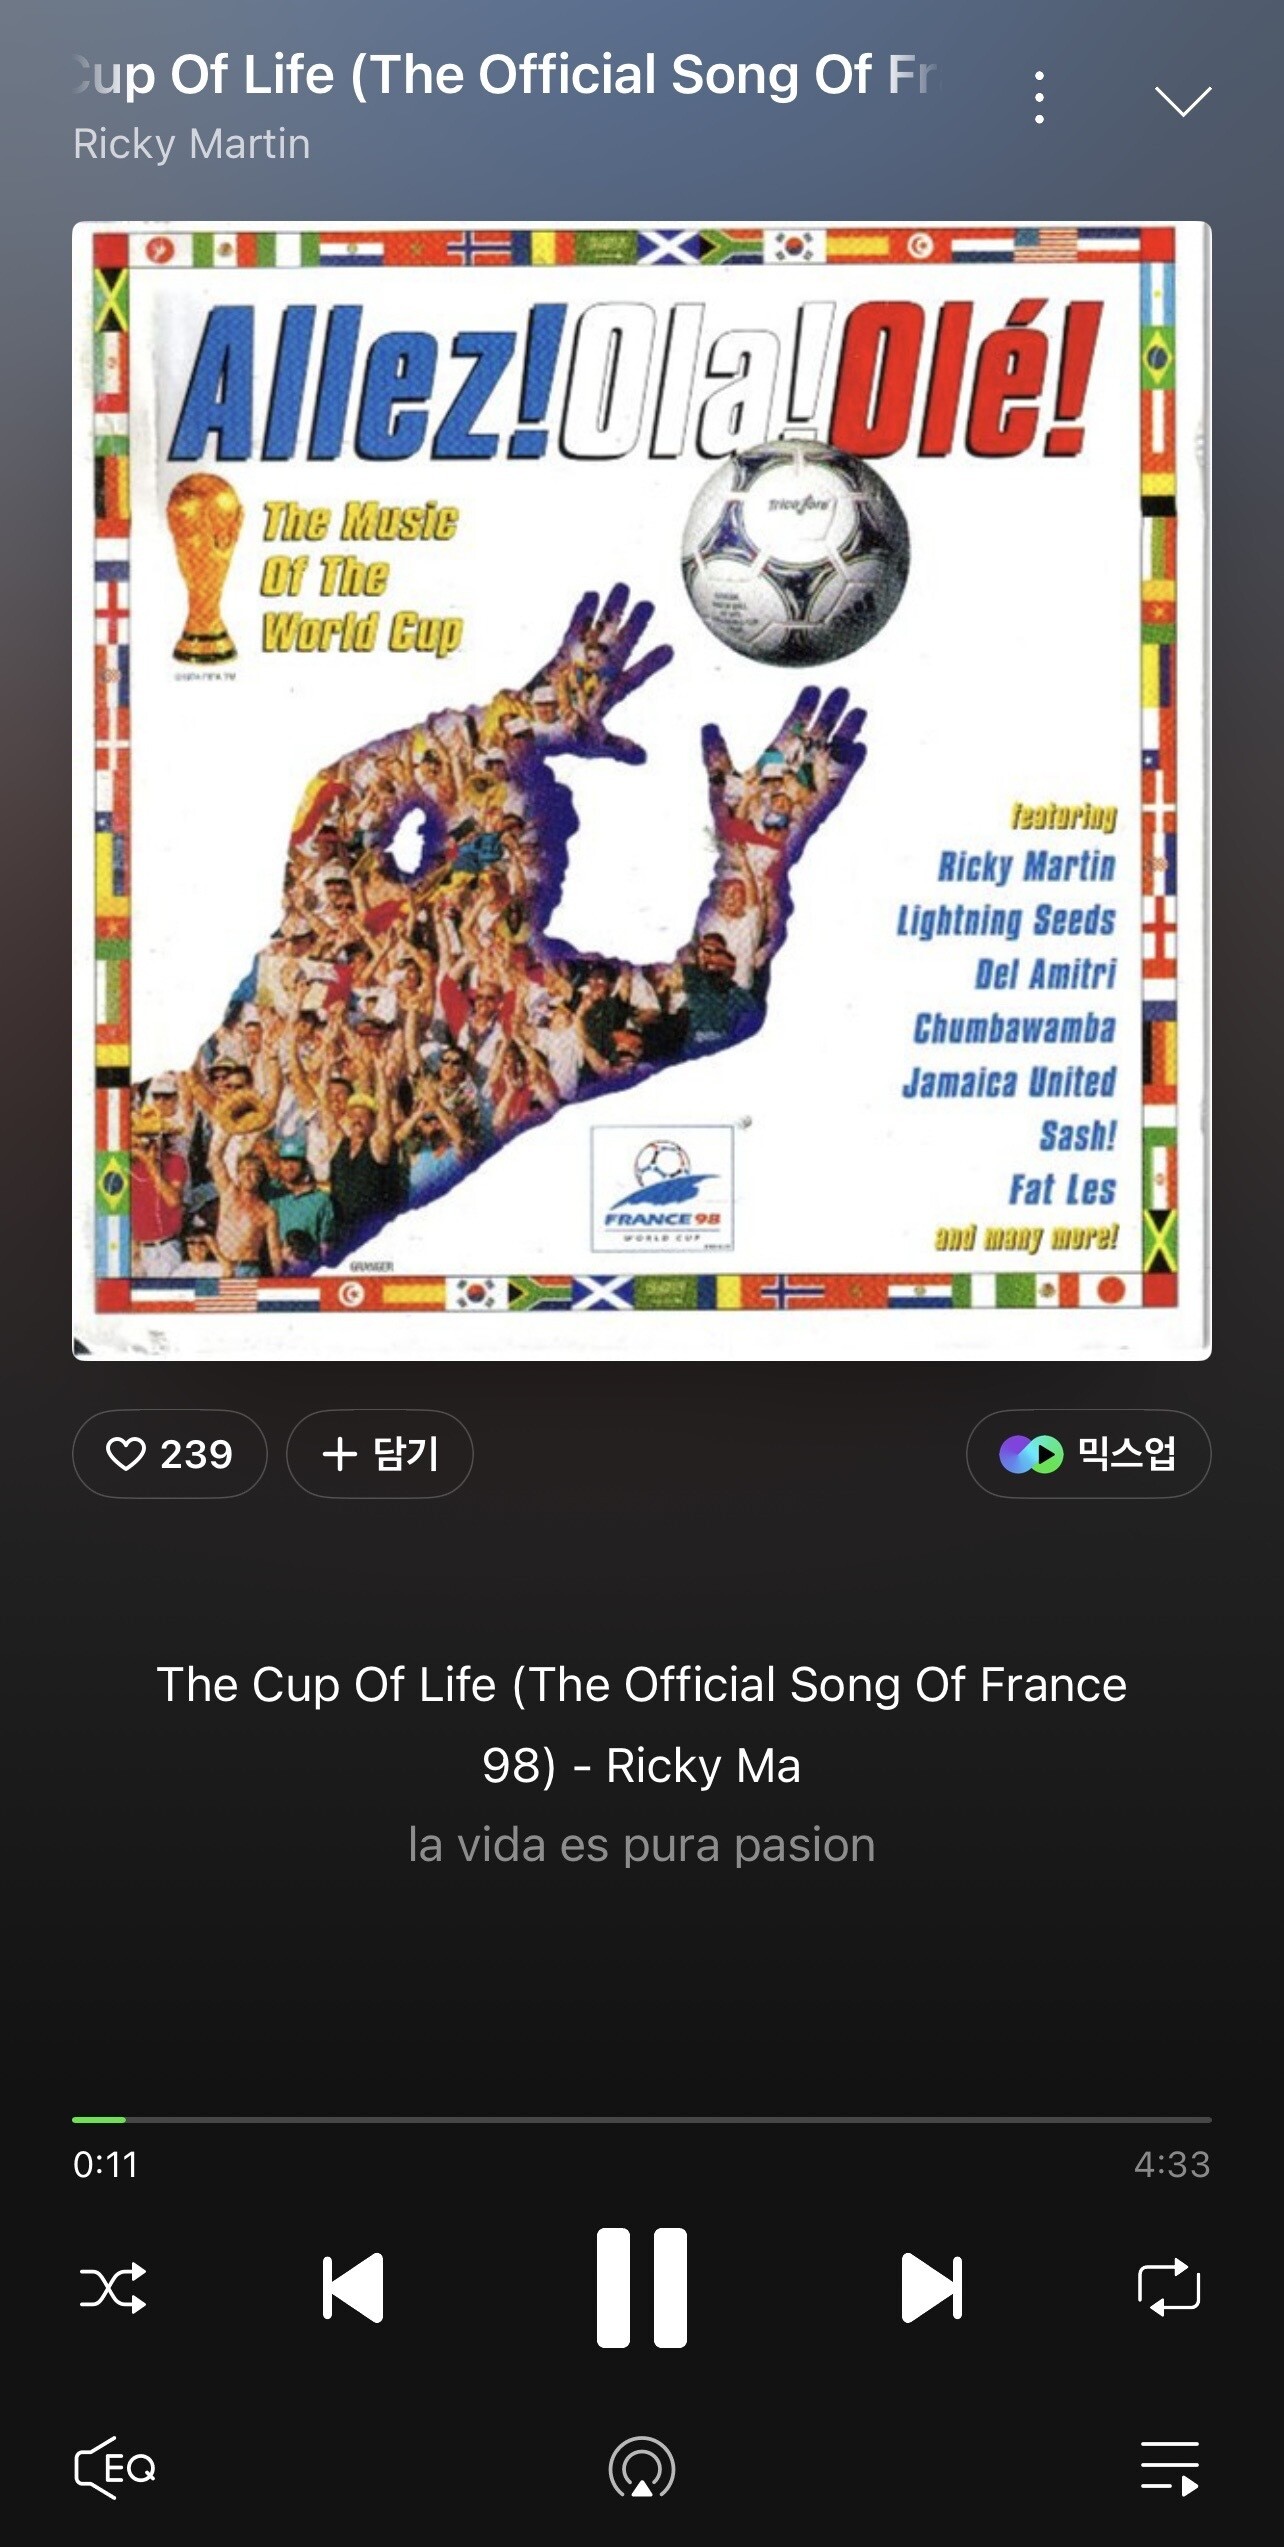
Task: Skip to the next track
Action: click(931, 2287)
